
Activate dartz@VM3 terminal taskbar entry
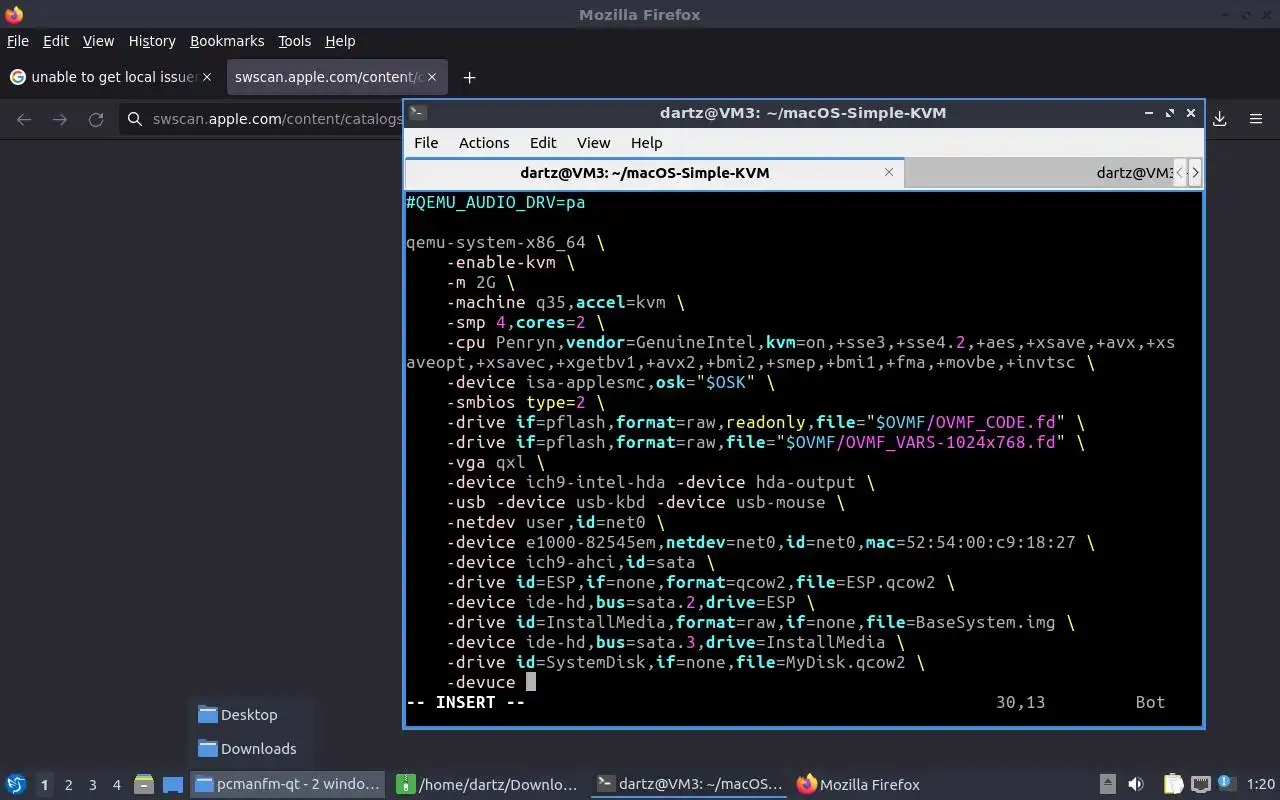point(690,784)
